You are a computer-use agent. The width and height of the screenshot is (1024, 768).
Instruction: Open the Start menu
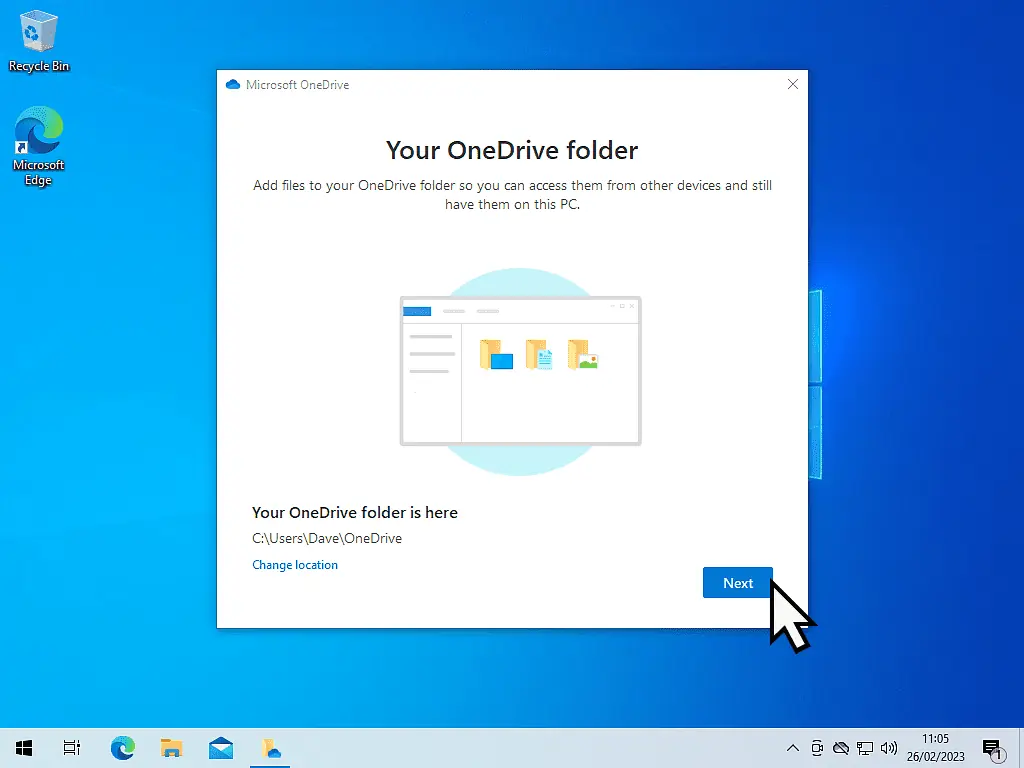tap(23, 747)
